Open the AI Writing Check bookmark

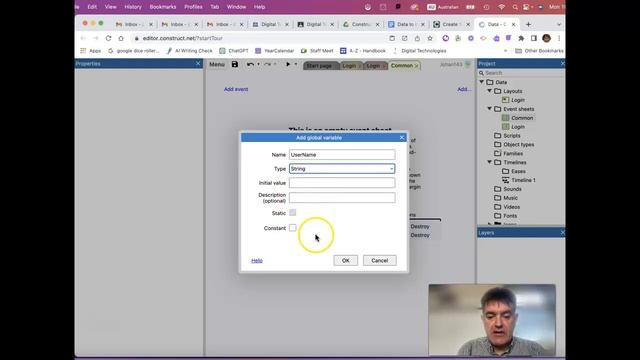[x=190, y=51]
